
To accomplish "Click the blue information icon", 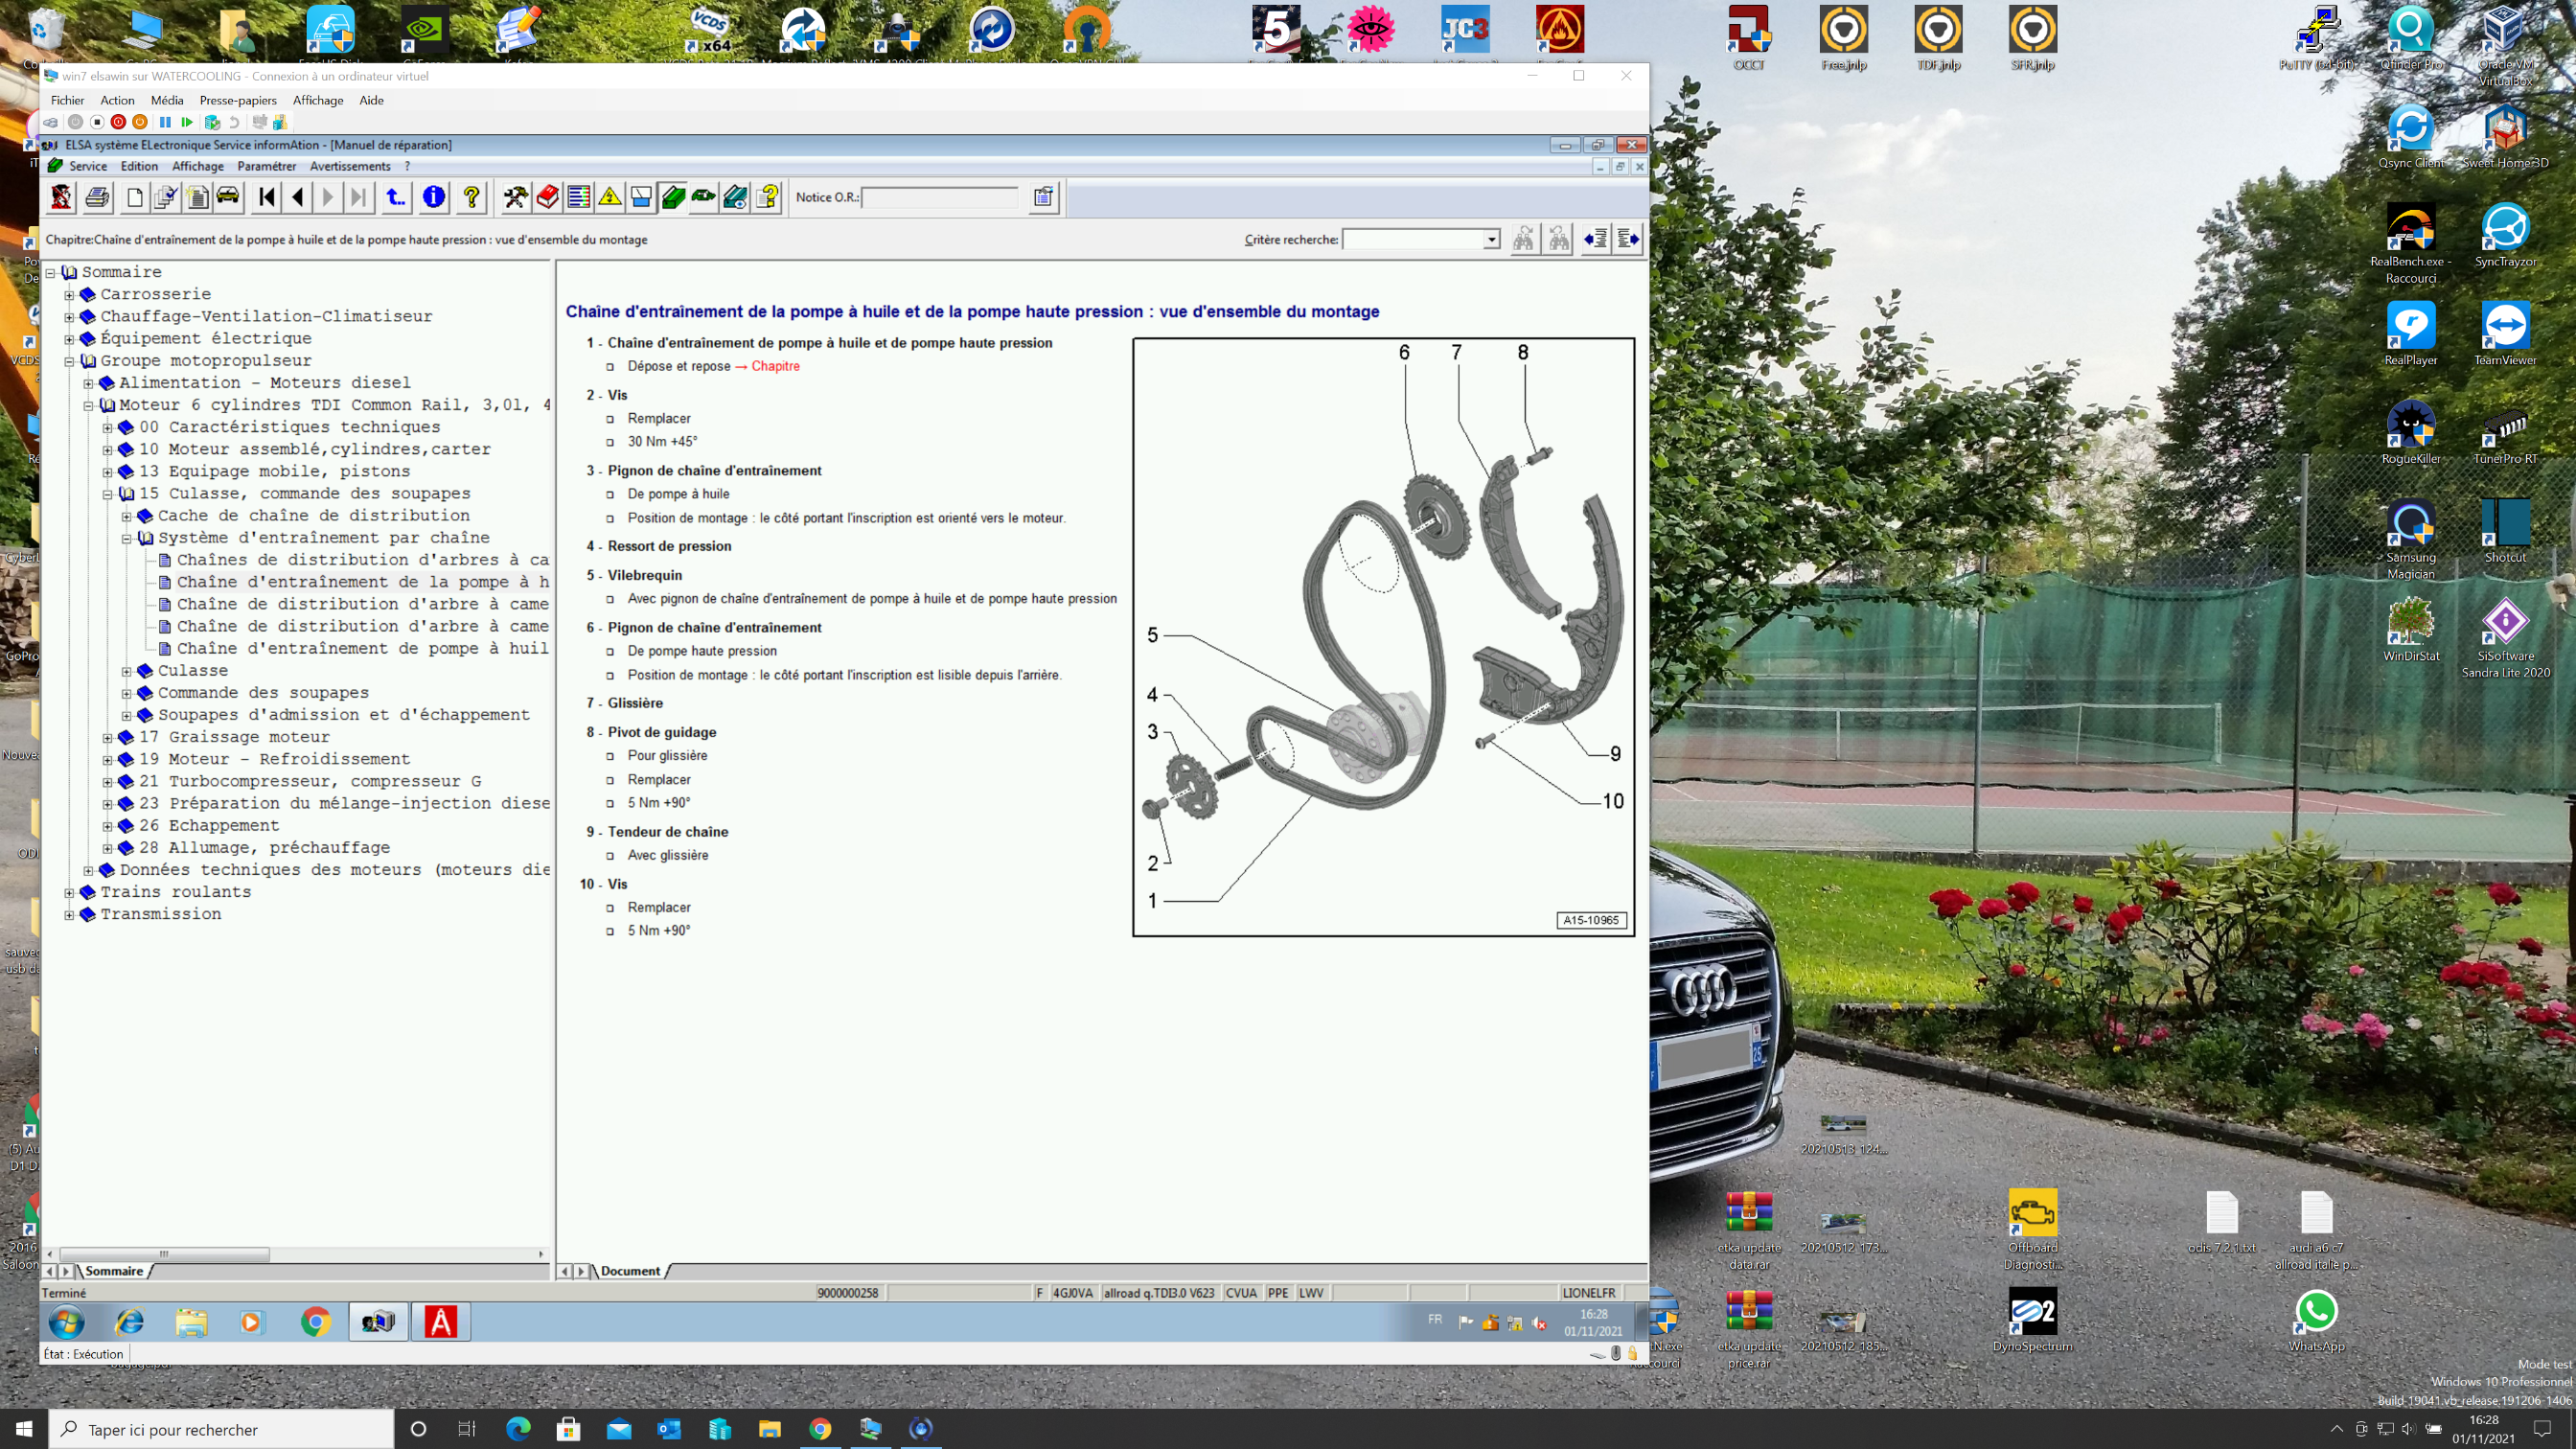I will 433,197.
